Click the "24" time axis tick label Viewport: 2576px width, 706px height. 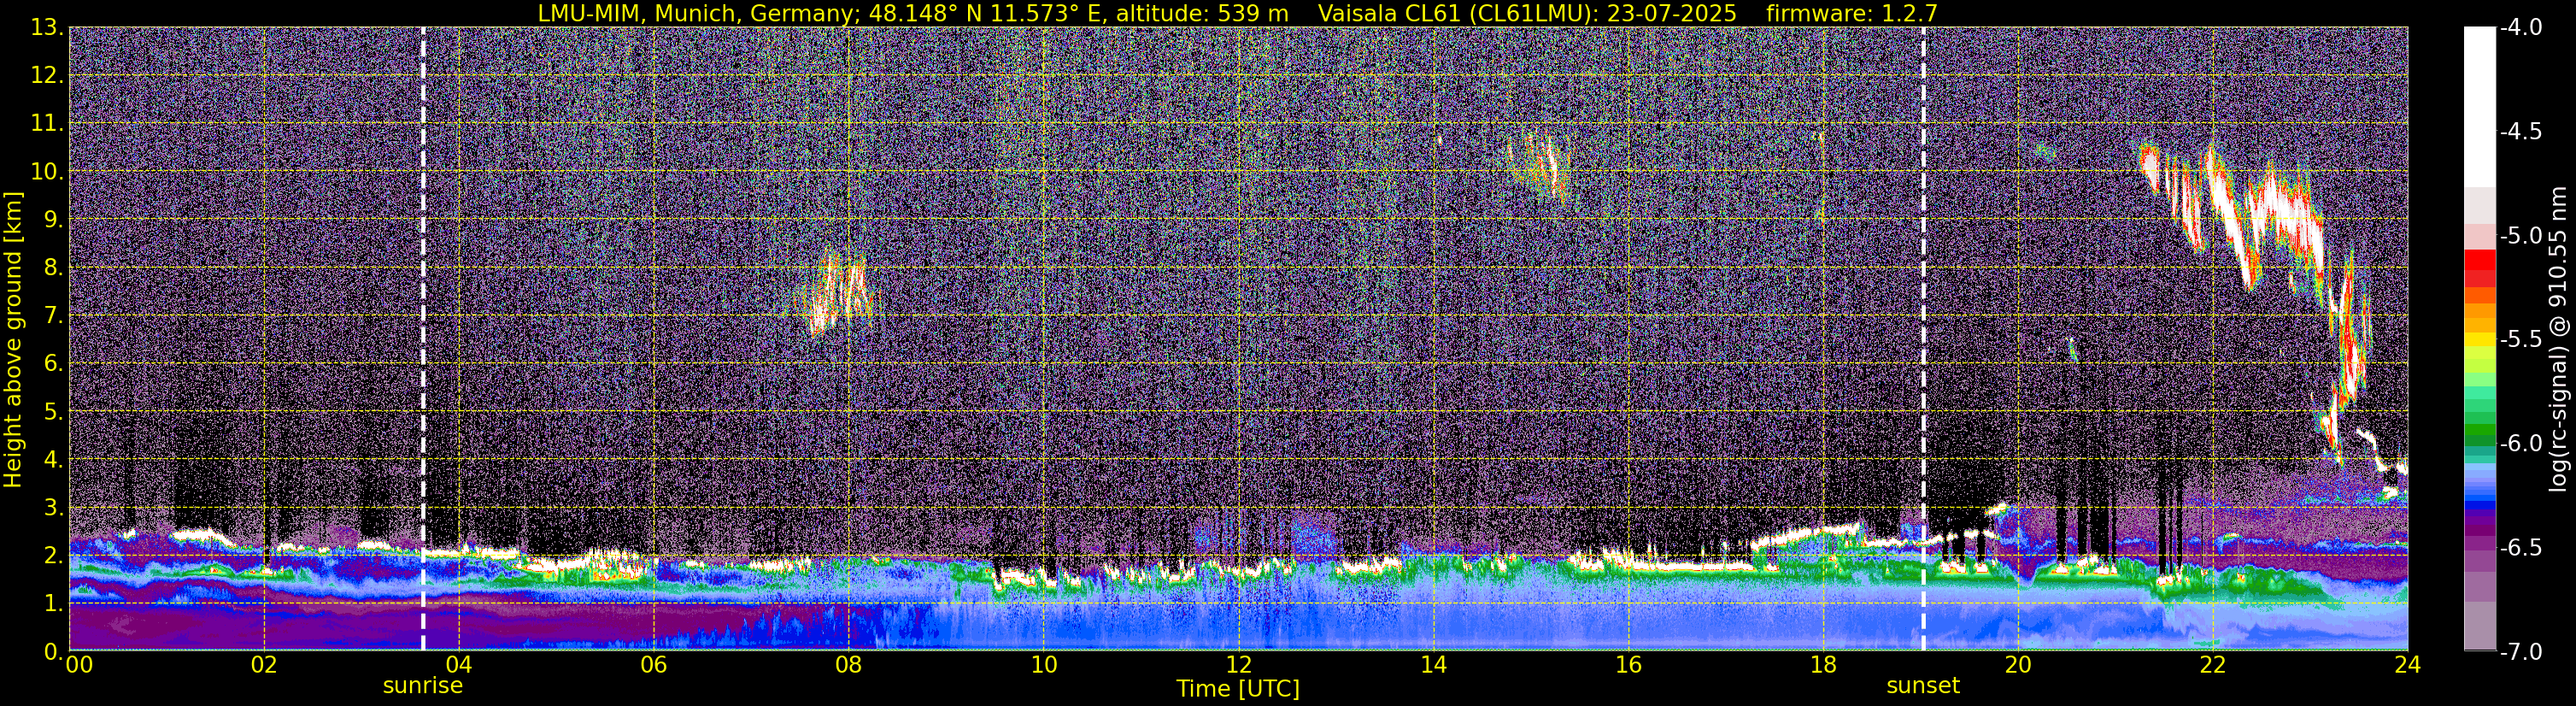pyautogui.click(x=2408, y=665)
